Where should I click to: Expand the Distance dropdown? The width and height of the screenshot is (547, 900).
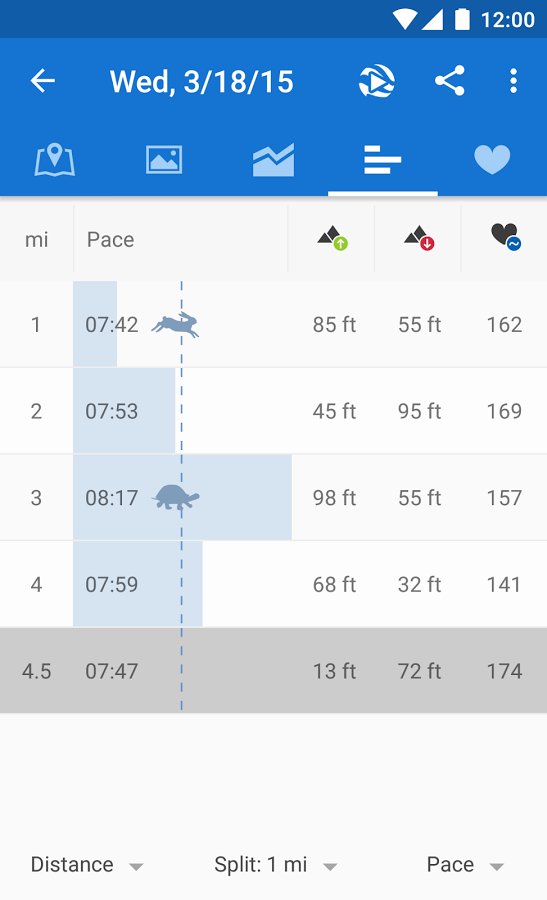[87, 864]
